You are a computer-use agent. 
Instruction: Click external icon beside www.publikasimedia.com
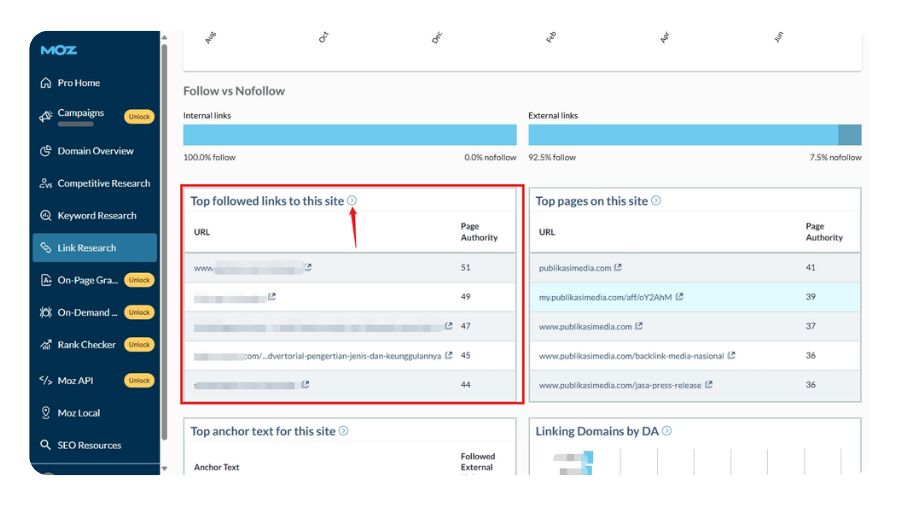(x=639, y=326)
